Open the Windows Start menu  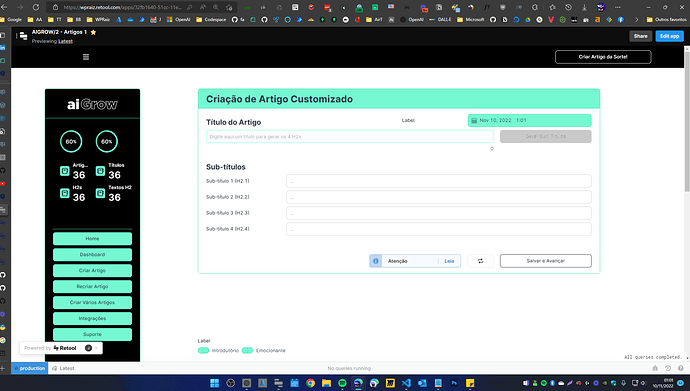tap(214, 383)
